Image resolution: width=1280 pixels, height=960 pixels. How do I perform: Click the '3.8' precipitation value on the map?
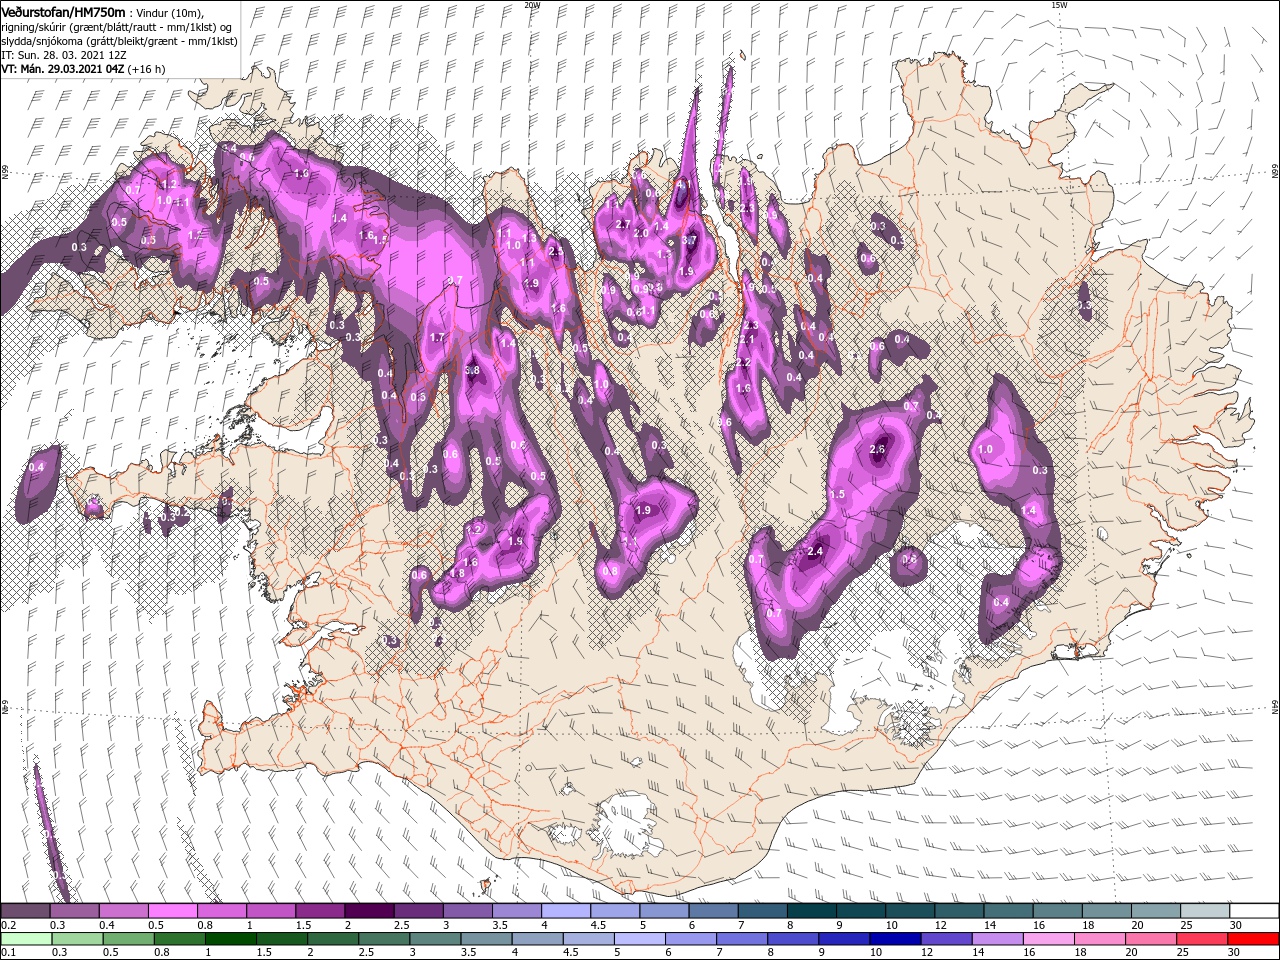point(473,370)
